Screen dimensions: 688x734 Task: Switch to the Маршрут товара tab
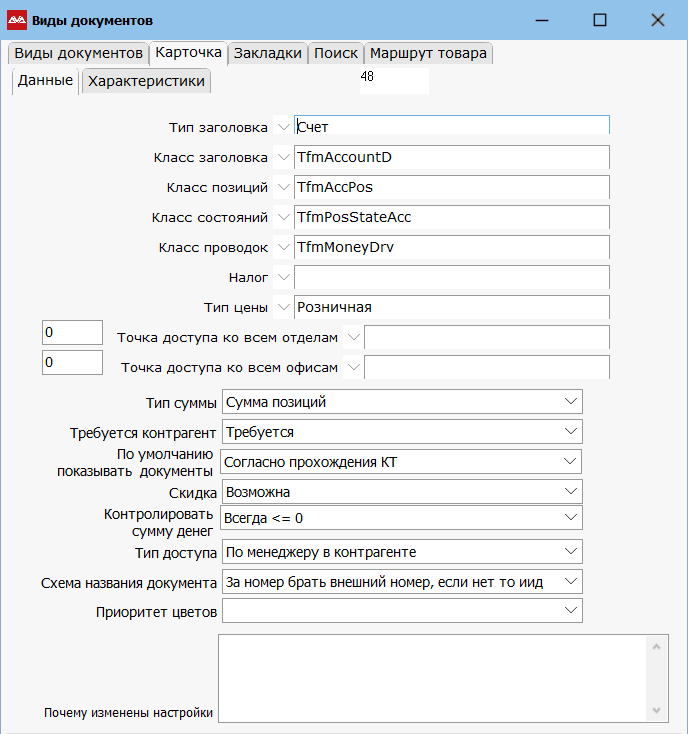pyautogui.click(x=428, y=54)
